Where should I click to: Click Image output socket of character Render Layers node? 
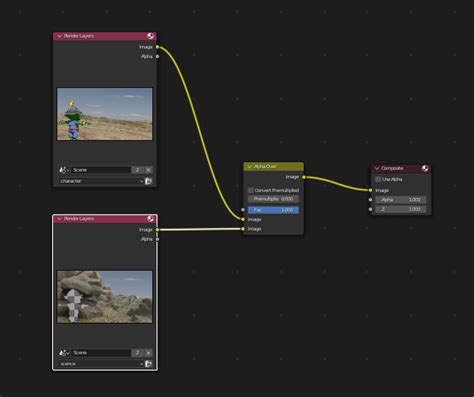point(157,47)
